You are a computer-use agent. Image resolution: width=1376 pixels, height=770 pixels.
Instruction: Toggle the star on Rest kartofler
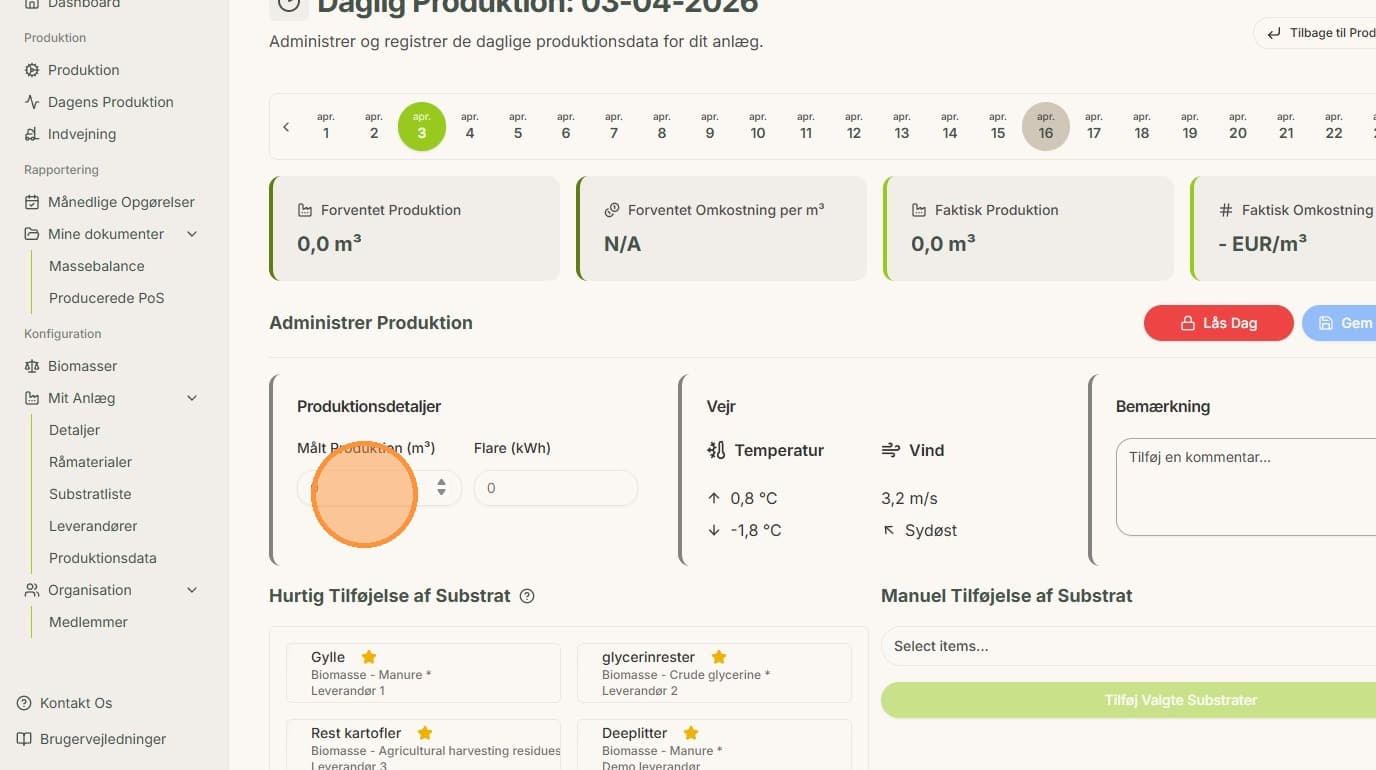[x=424, y=733]
